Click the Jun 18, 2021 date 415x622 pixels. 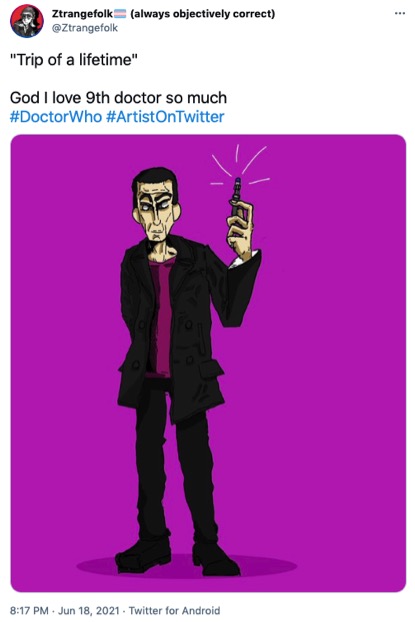tap(89, 610)
